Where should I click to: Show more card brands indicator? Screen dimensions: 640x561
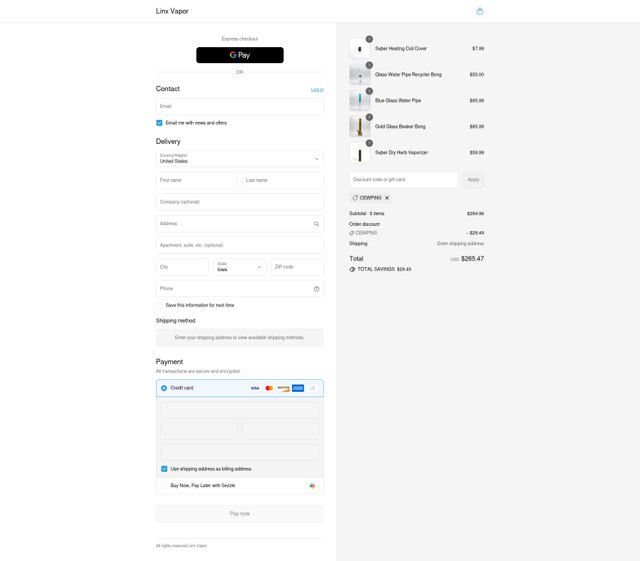pos(312,388)
